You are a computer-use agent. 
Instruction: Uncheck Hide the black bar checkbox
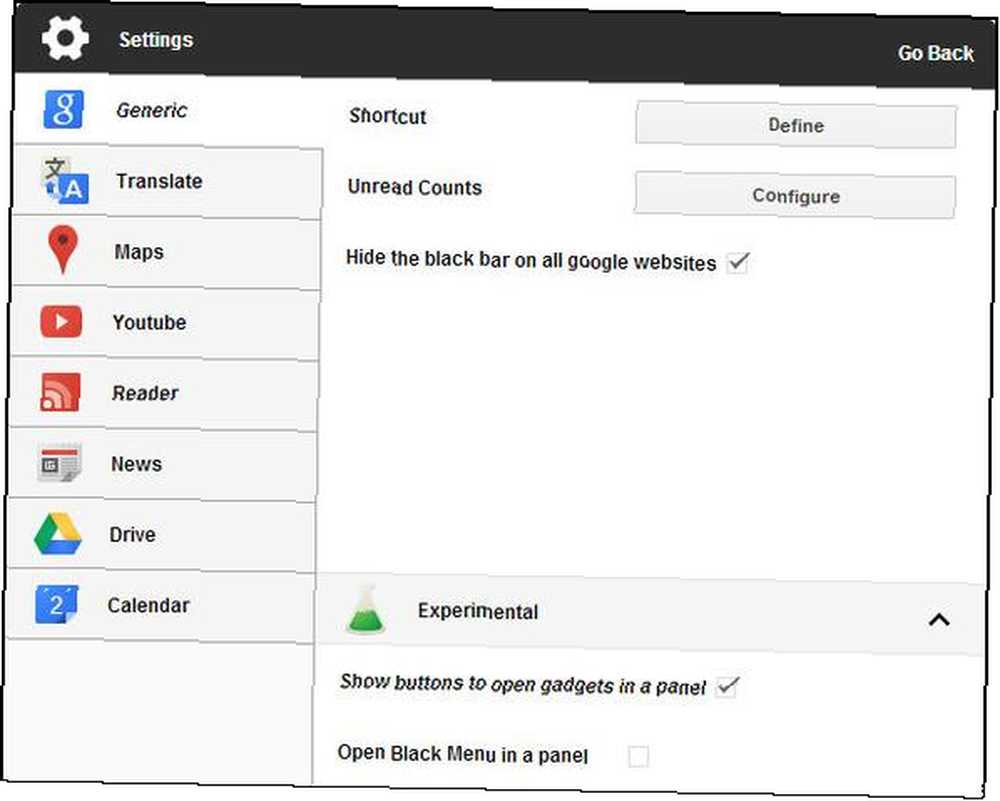pyautogui.click(x=739, y=262)
